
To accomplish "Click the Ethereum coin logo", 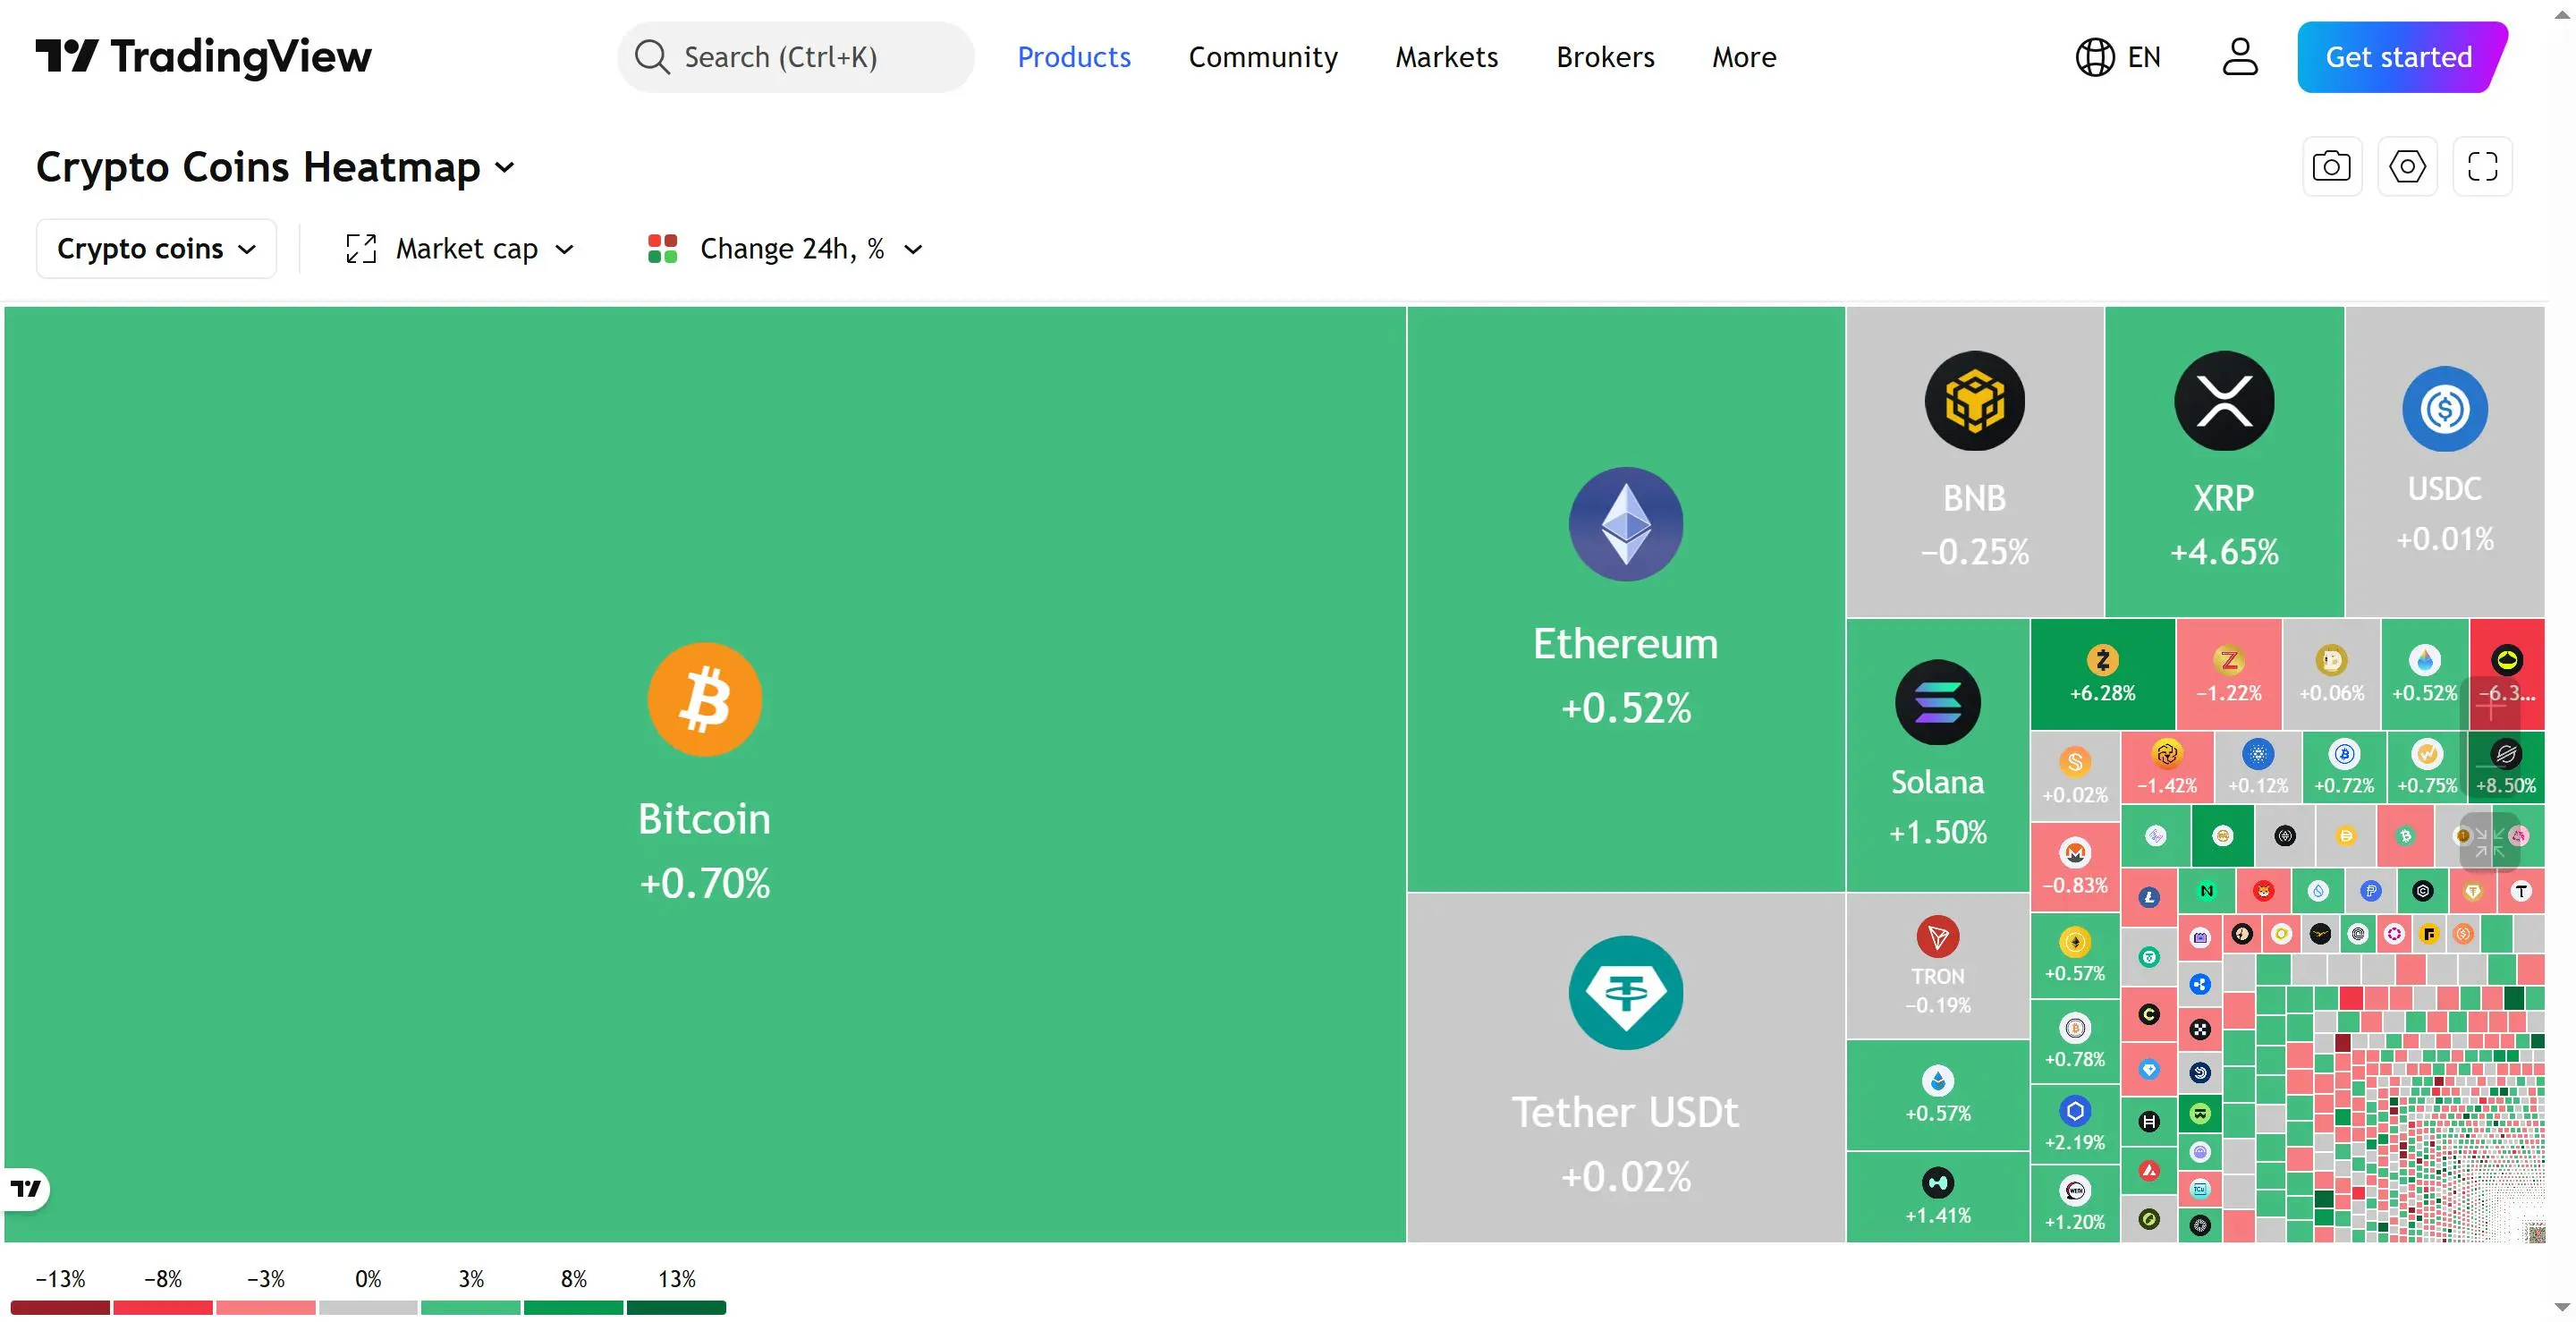I will click(1626, 524).
